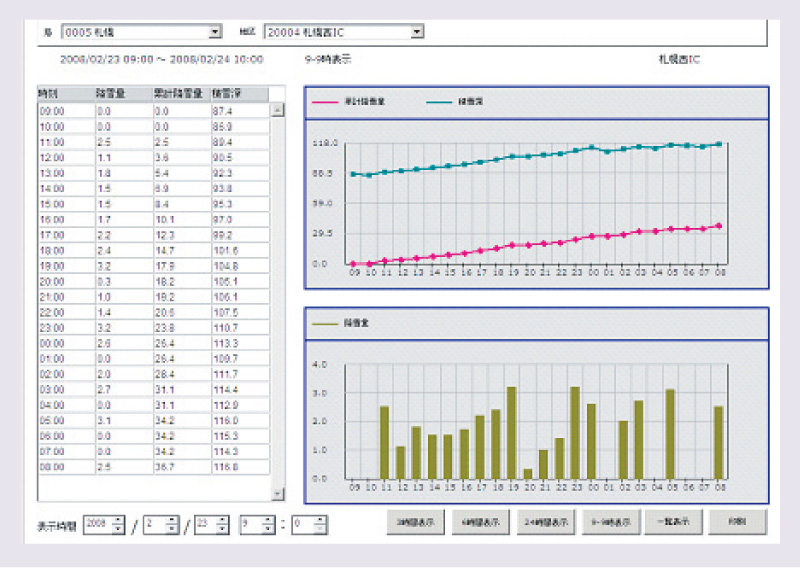Image resolution: width=800 pixels, height=568 pixels.
Task: Click the olive 降雪量 legend marker
Action: (326, 324)
